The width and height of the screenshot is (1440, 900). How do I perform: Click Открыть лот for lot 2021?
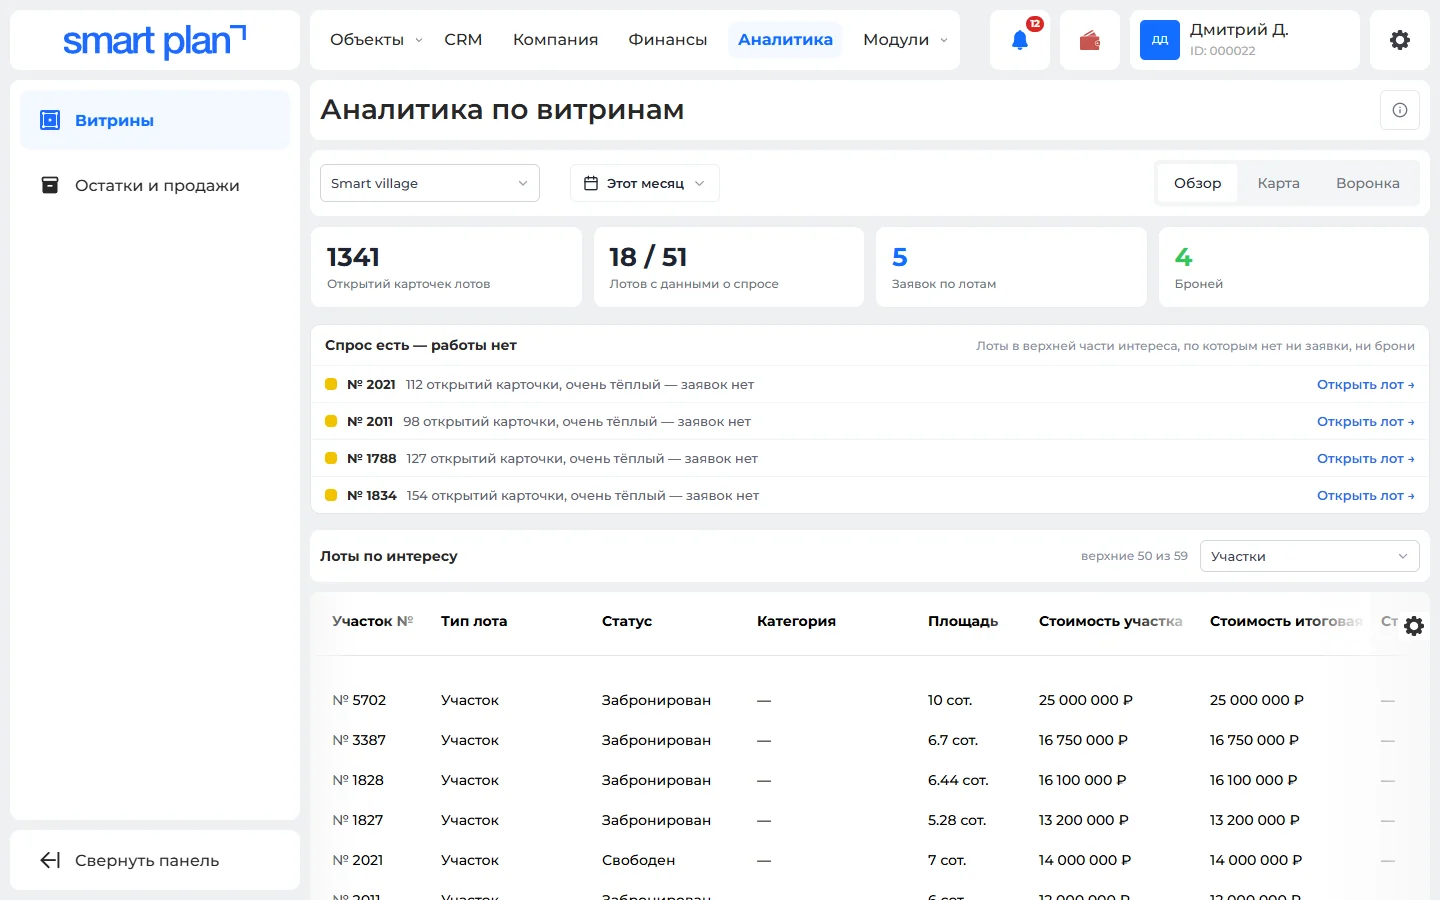[1365, 385]
